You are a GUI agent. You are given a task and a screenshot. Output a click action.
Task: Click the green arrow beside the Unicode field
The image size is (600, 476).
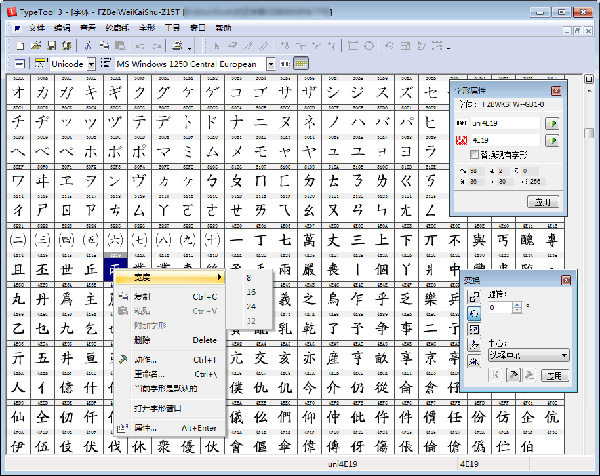point(551,140)
